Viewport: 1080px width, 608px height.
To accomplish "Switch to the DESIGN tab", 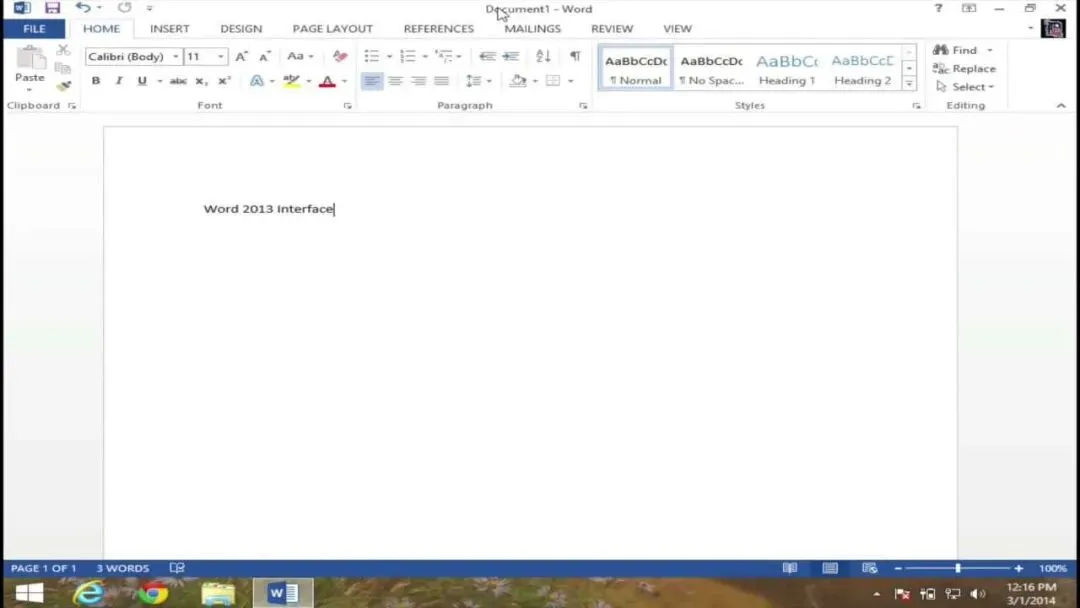I will 241,29.
